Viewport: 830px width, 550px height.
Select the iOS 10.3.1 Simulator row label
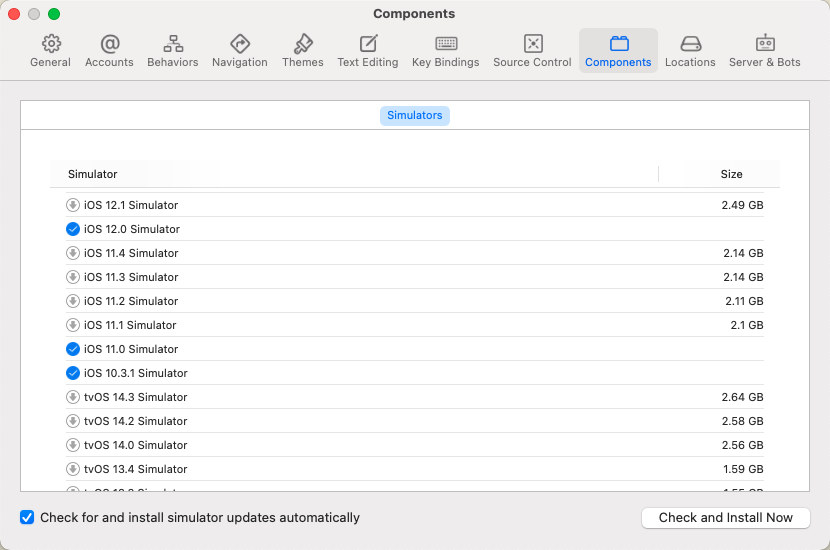[136, 373]
